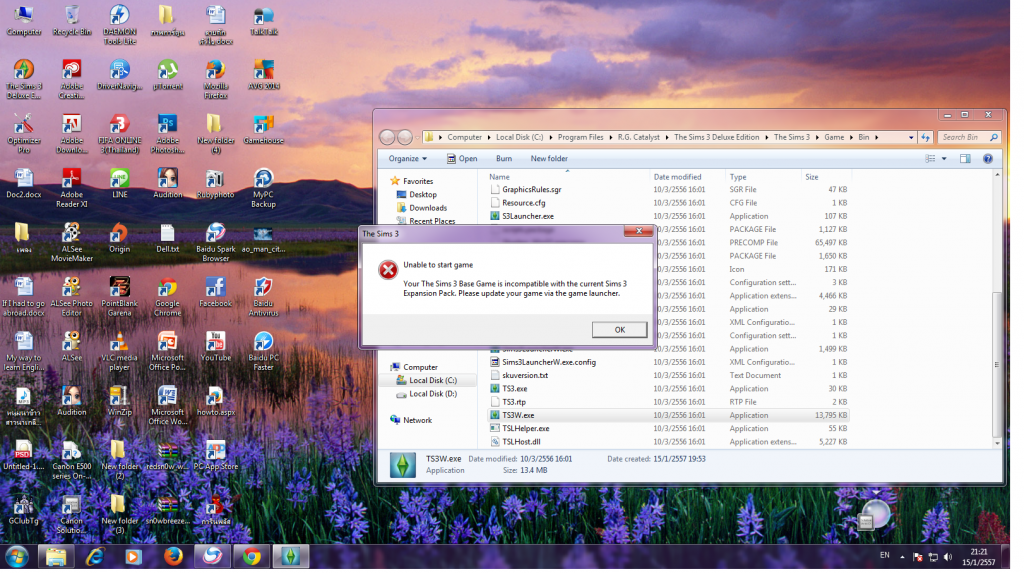Screen dimensions: 1024x573
Task: Expand the change view options arrow
Action: point(944,159)
